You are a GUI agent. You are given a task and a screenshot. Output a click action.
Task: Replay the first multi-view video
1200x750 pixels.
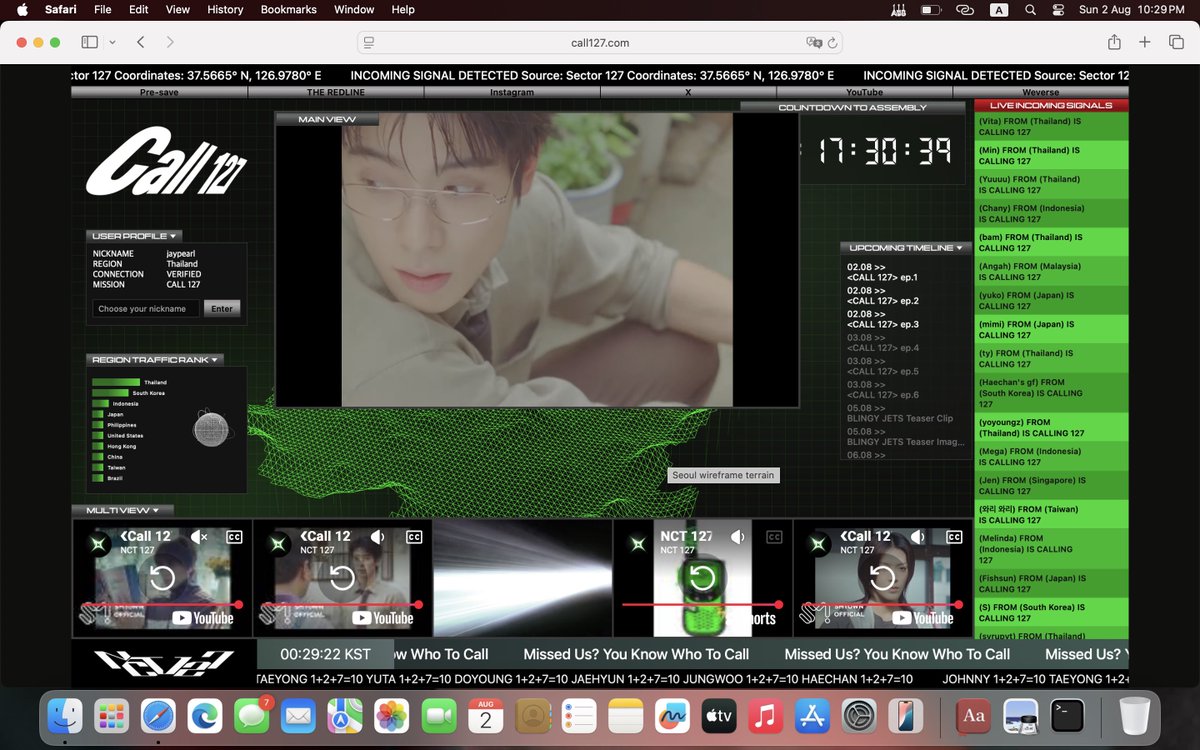162,578
